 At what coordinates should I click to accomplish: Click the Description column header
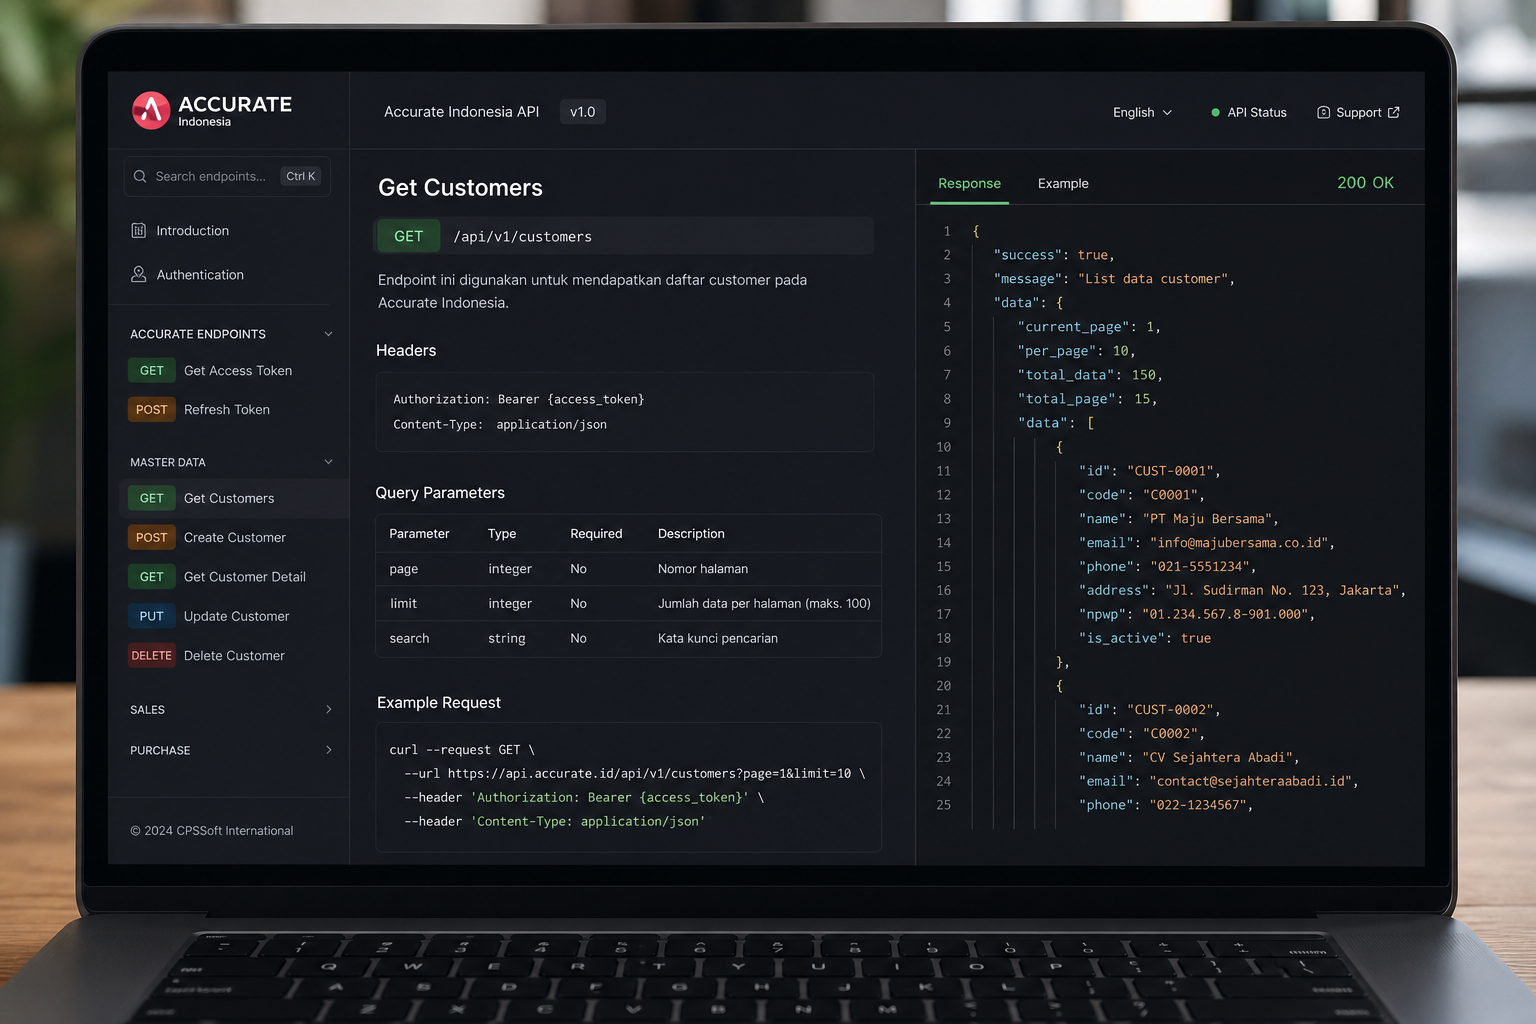click(691, 534)
